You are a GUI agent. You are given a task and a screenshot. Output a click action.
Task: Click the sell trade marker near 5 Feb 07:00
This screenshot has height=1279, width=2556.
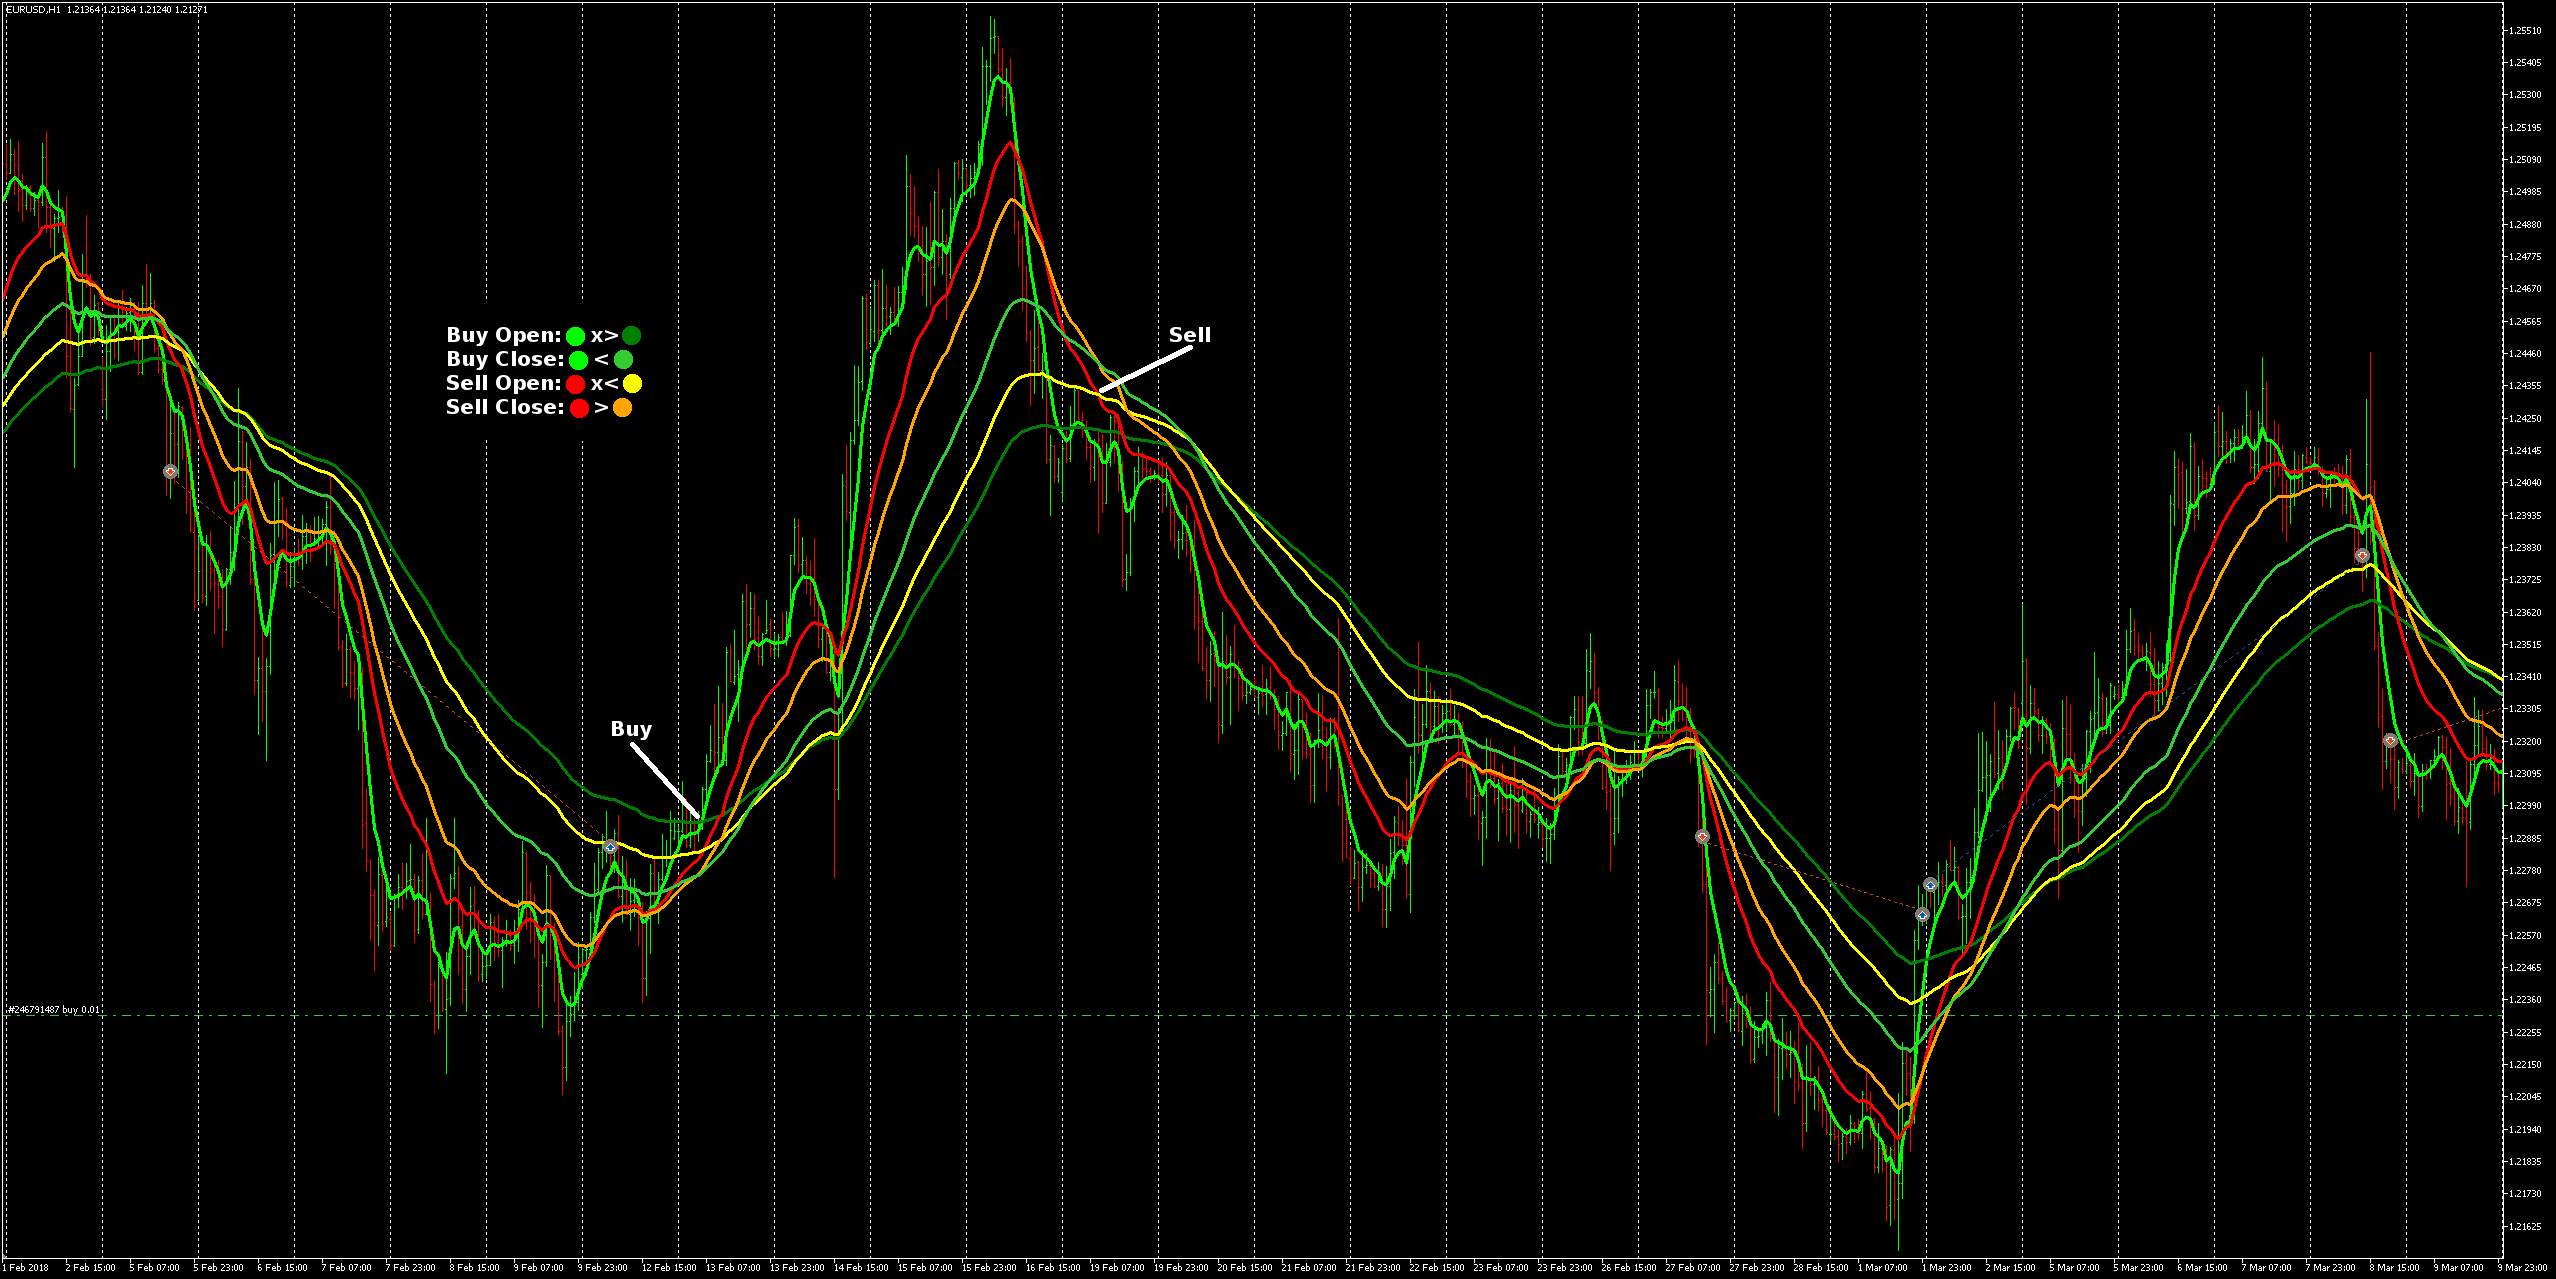(x=170, y=471)
